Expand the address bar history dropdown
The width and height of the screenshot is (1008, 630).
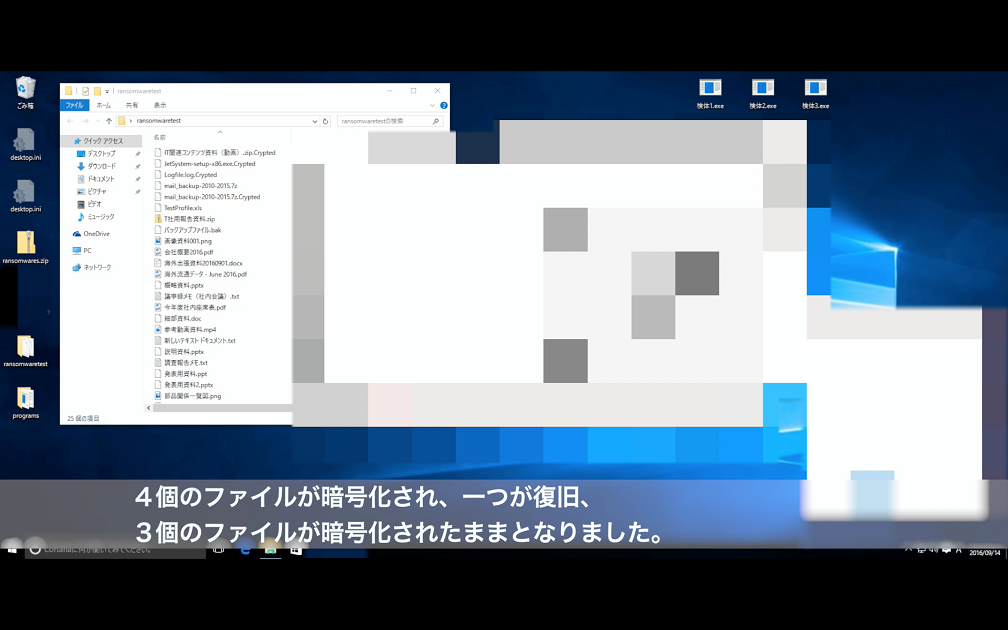[314, 121]
